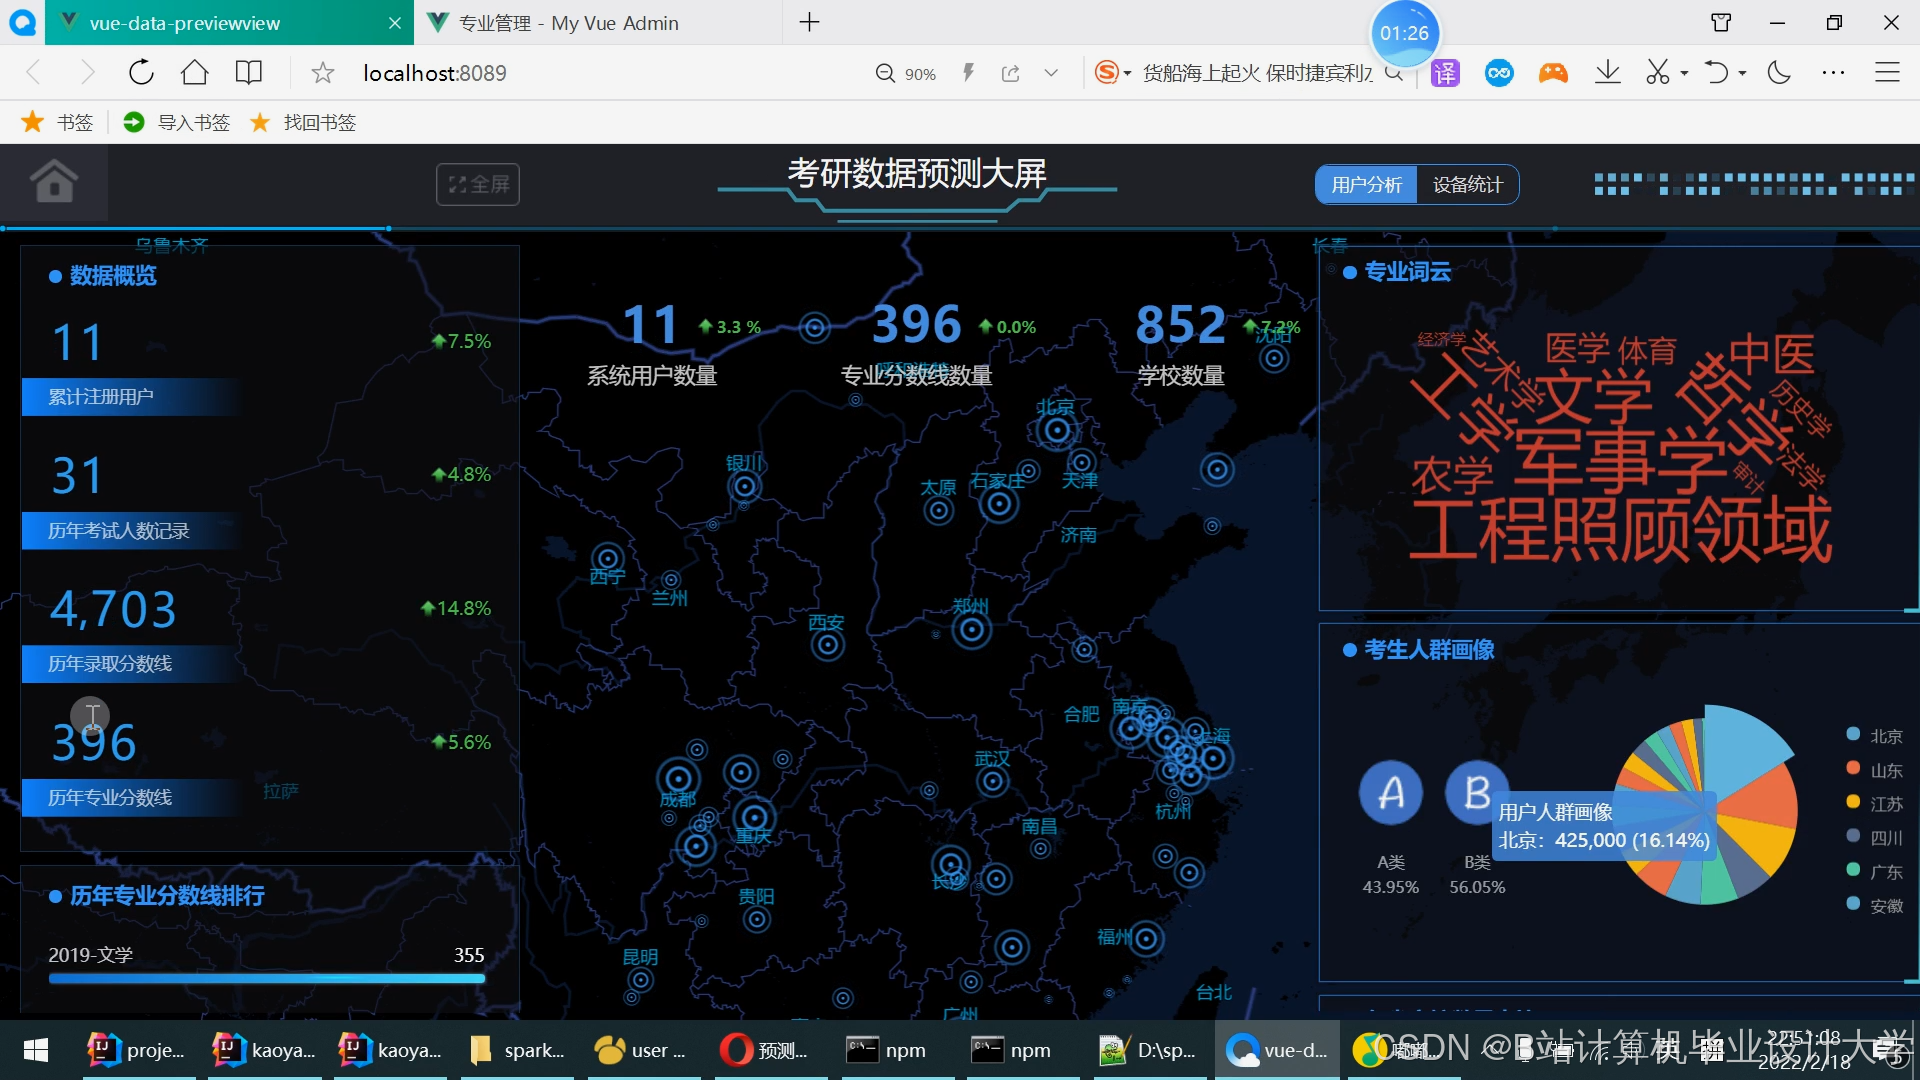Click the 北京 map marker
1920x1080 pixels.
click(1057, 431)
